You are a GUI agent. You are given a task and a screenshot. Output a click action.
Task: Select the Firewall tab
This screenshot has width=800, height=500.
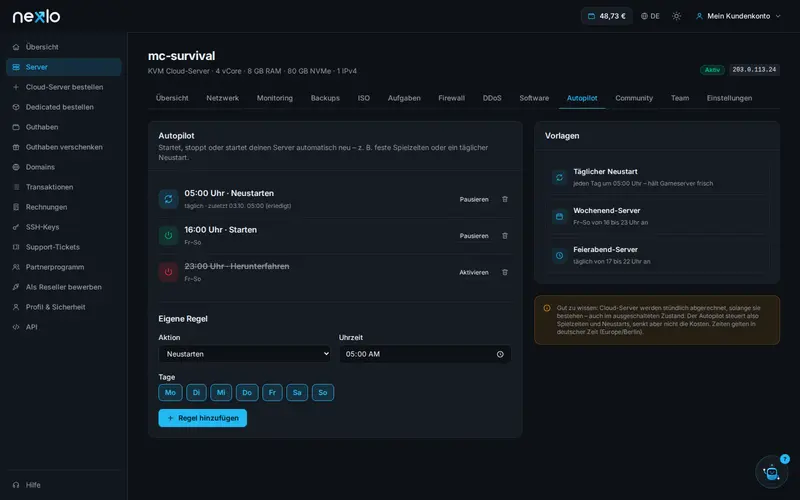pos(452,98)
